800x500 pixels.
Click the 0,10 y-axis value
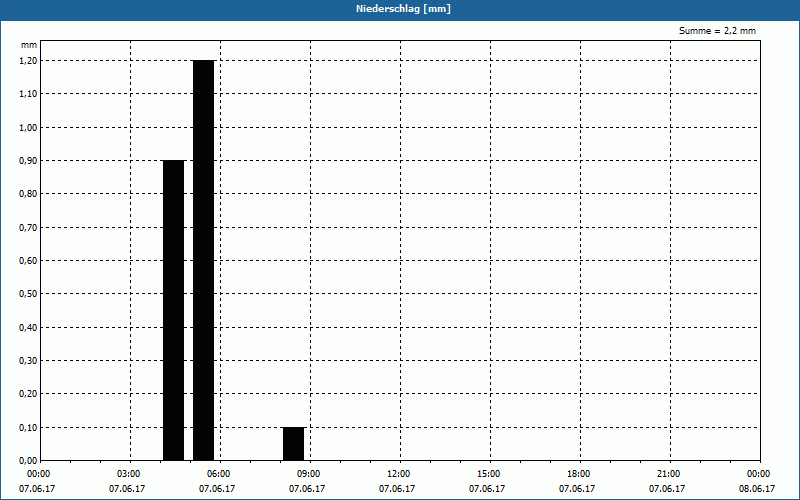point(29,428)
